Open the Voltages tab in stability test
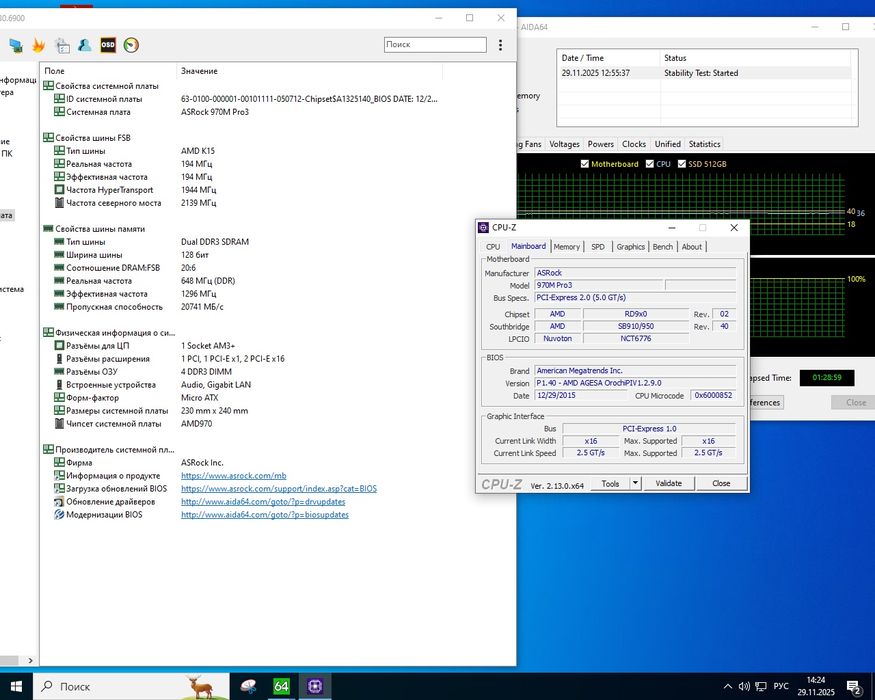Viewport: 875px width, 700px height. pos(564,144)
